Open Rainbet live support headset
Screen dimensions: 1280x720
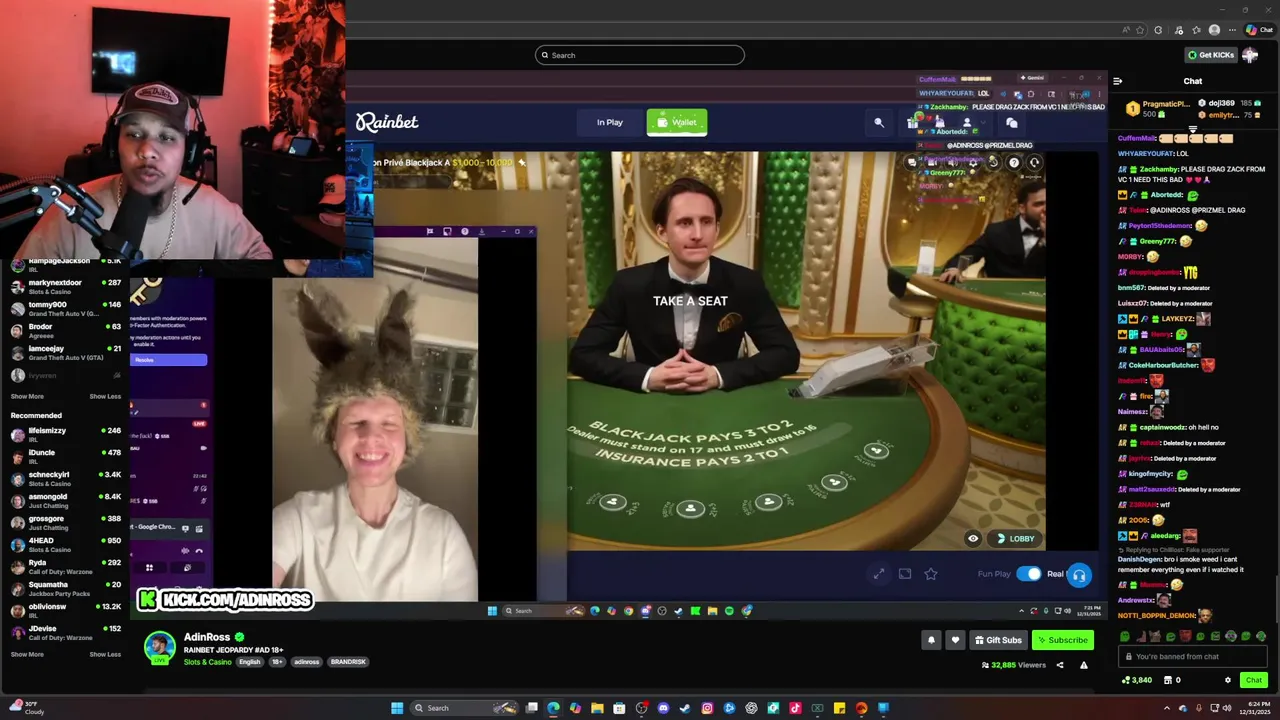click(x=1079, y=575)
